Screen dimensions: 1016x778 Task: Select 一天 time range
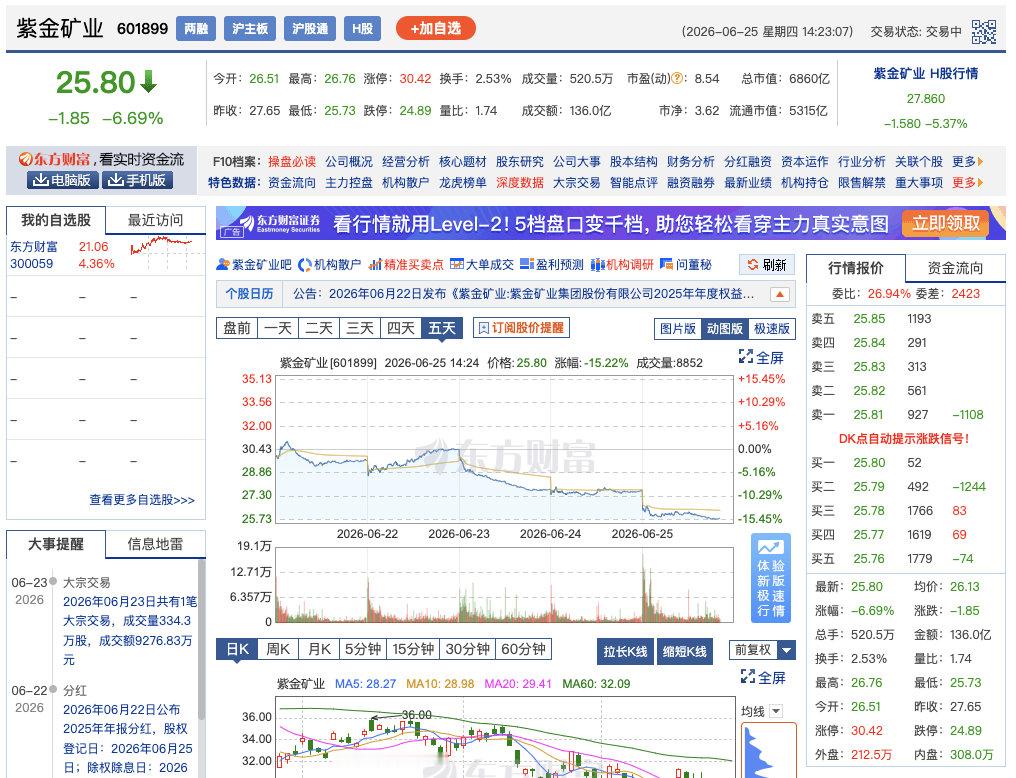click(x=278, y=328)
